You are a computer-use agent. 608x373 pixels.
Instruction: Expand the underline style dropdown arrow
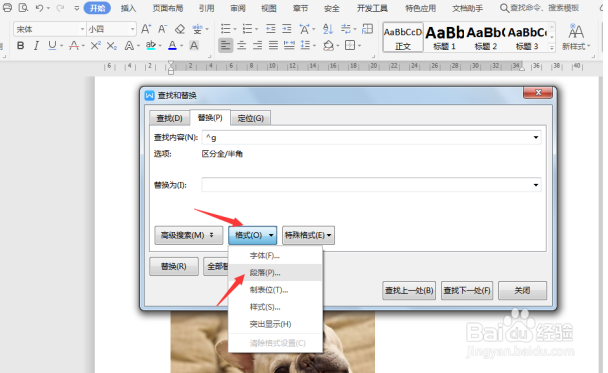(x=62, y=46)
